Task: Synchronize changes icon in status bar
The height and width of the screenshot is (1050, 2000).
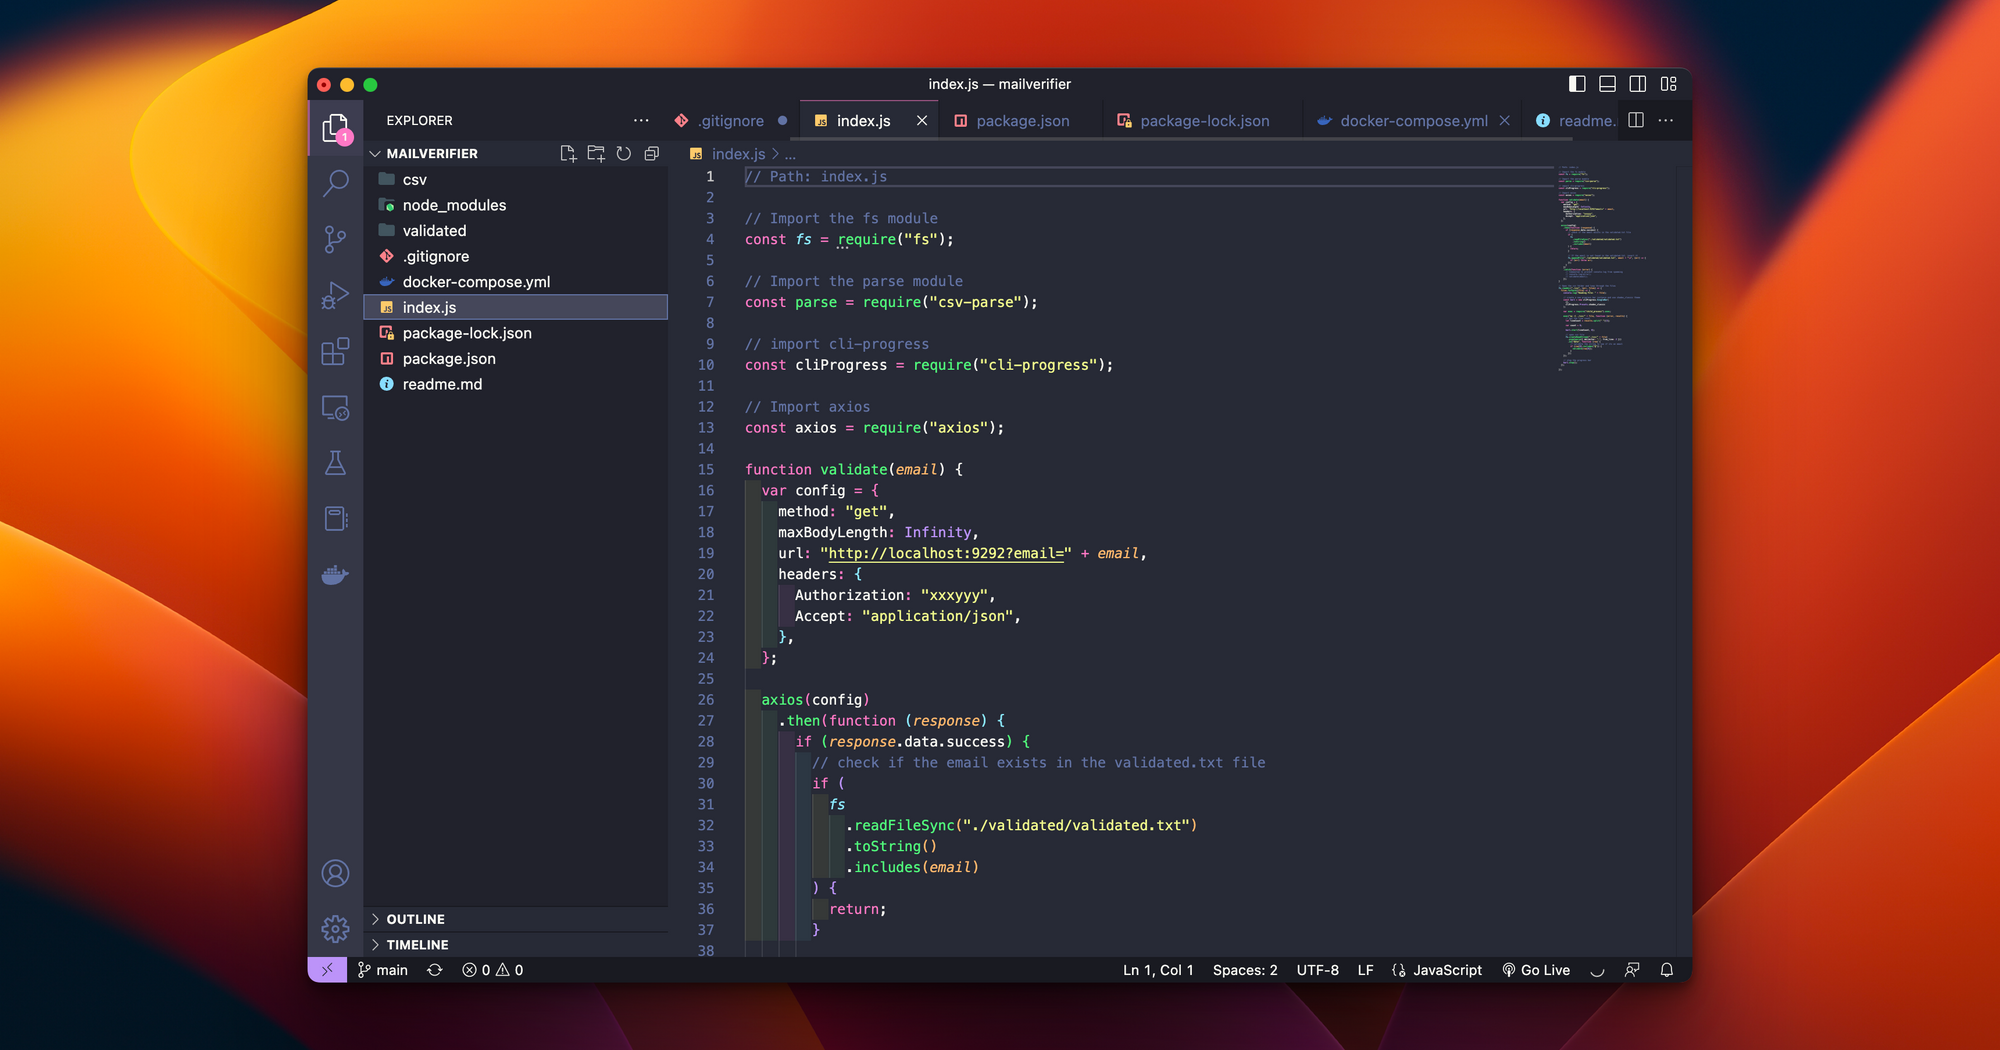Action: (435, 970)
